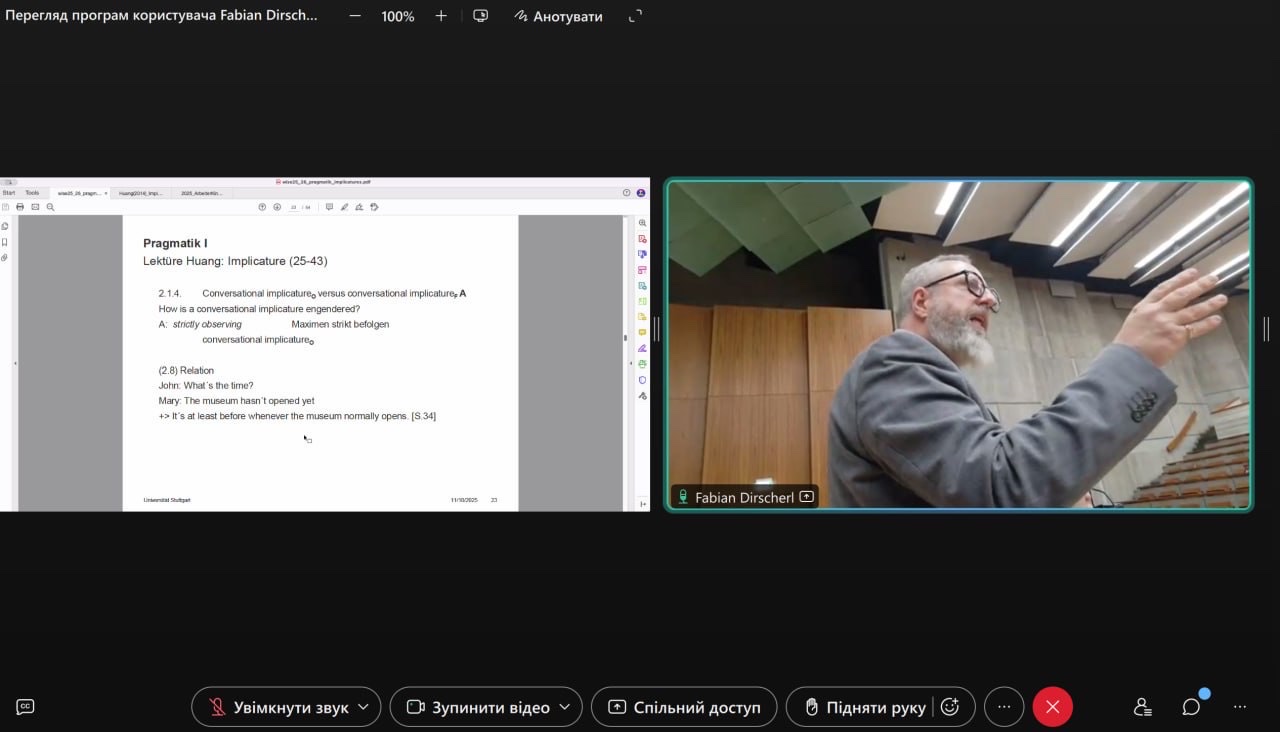Viewport: 1280px width, 732px height.
Task: Open the emoji reactions picker
Action: pos(950,707)
